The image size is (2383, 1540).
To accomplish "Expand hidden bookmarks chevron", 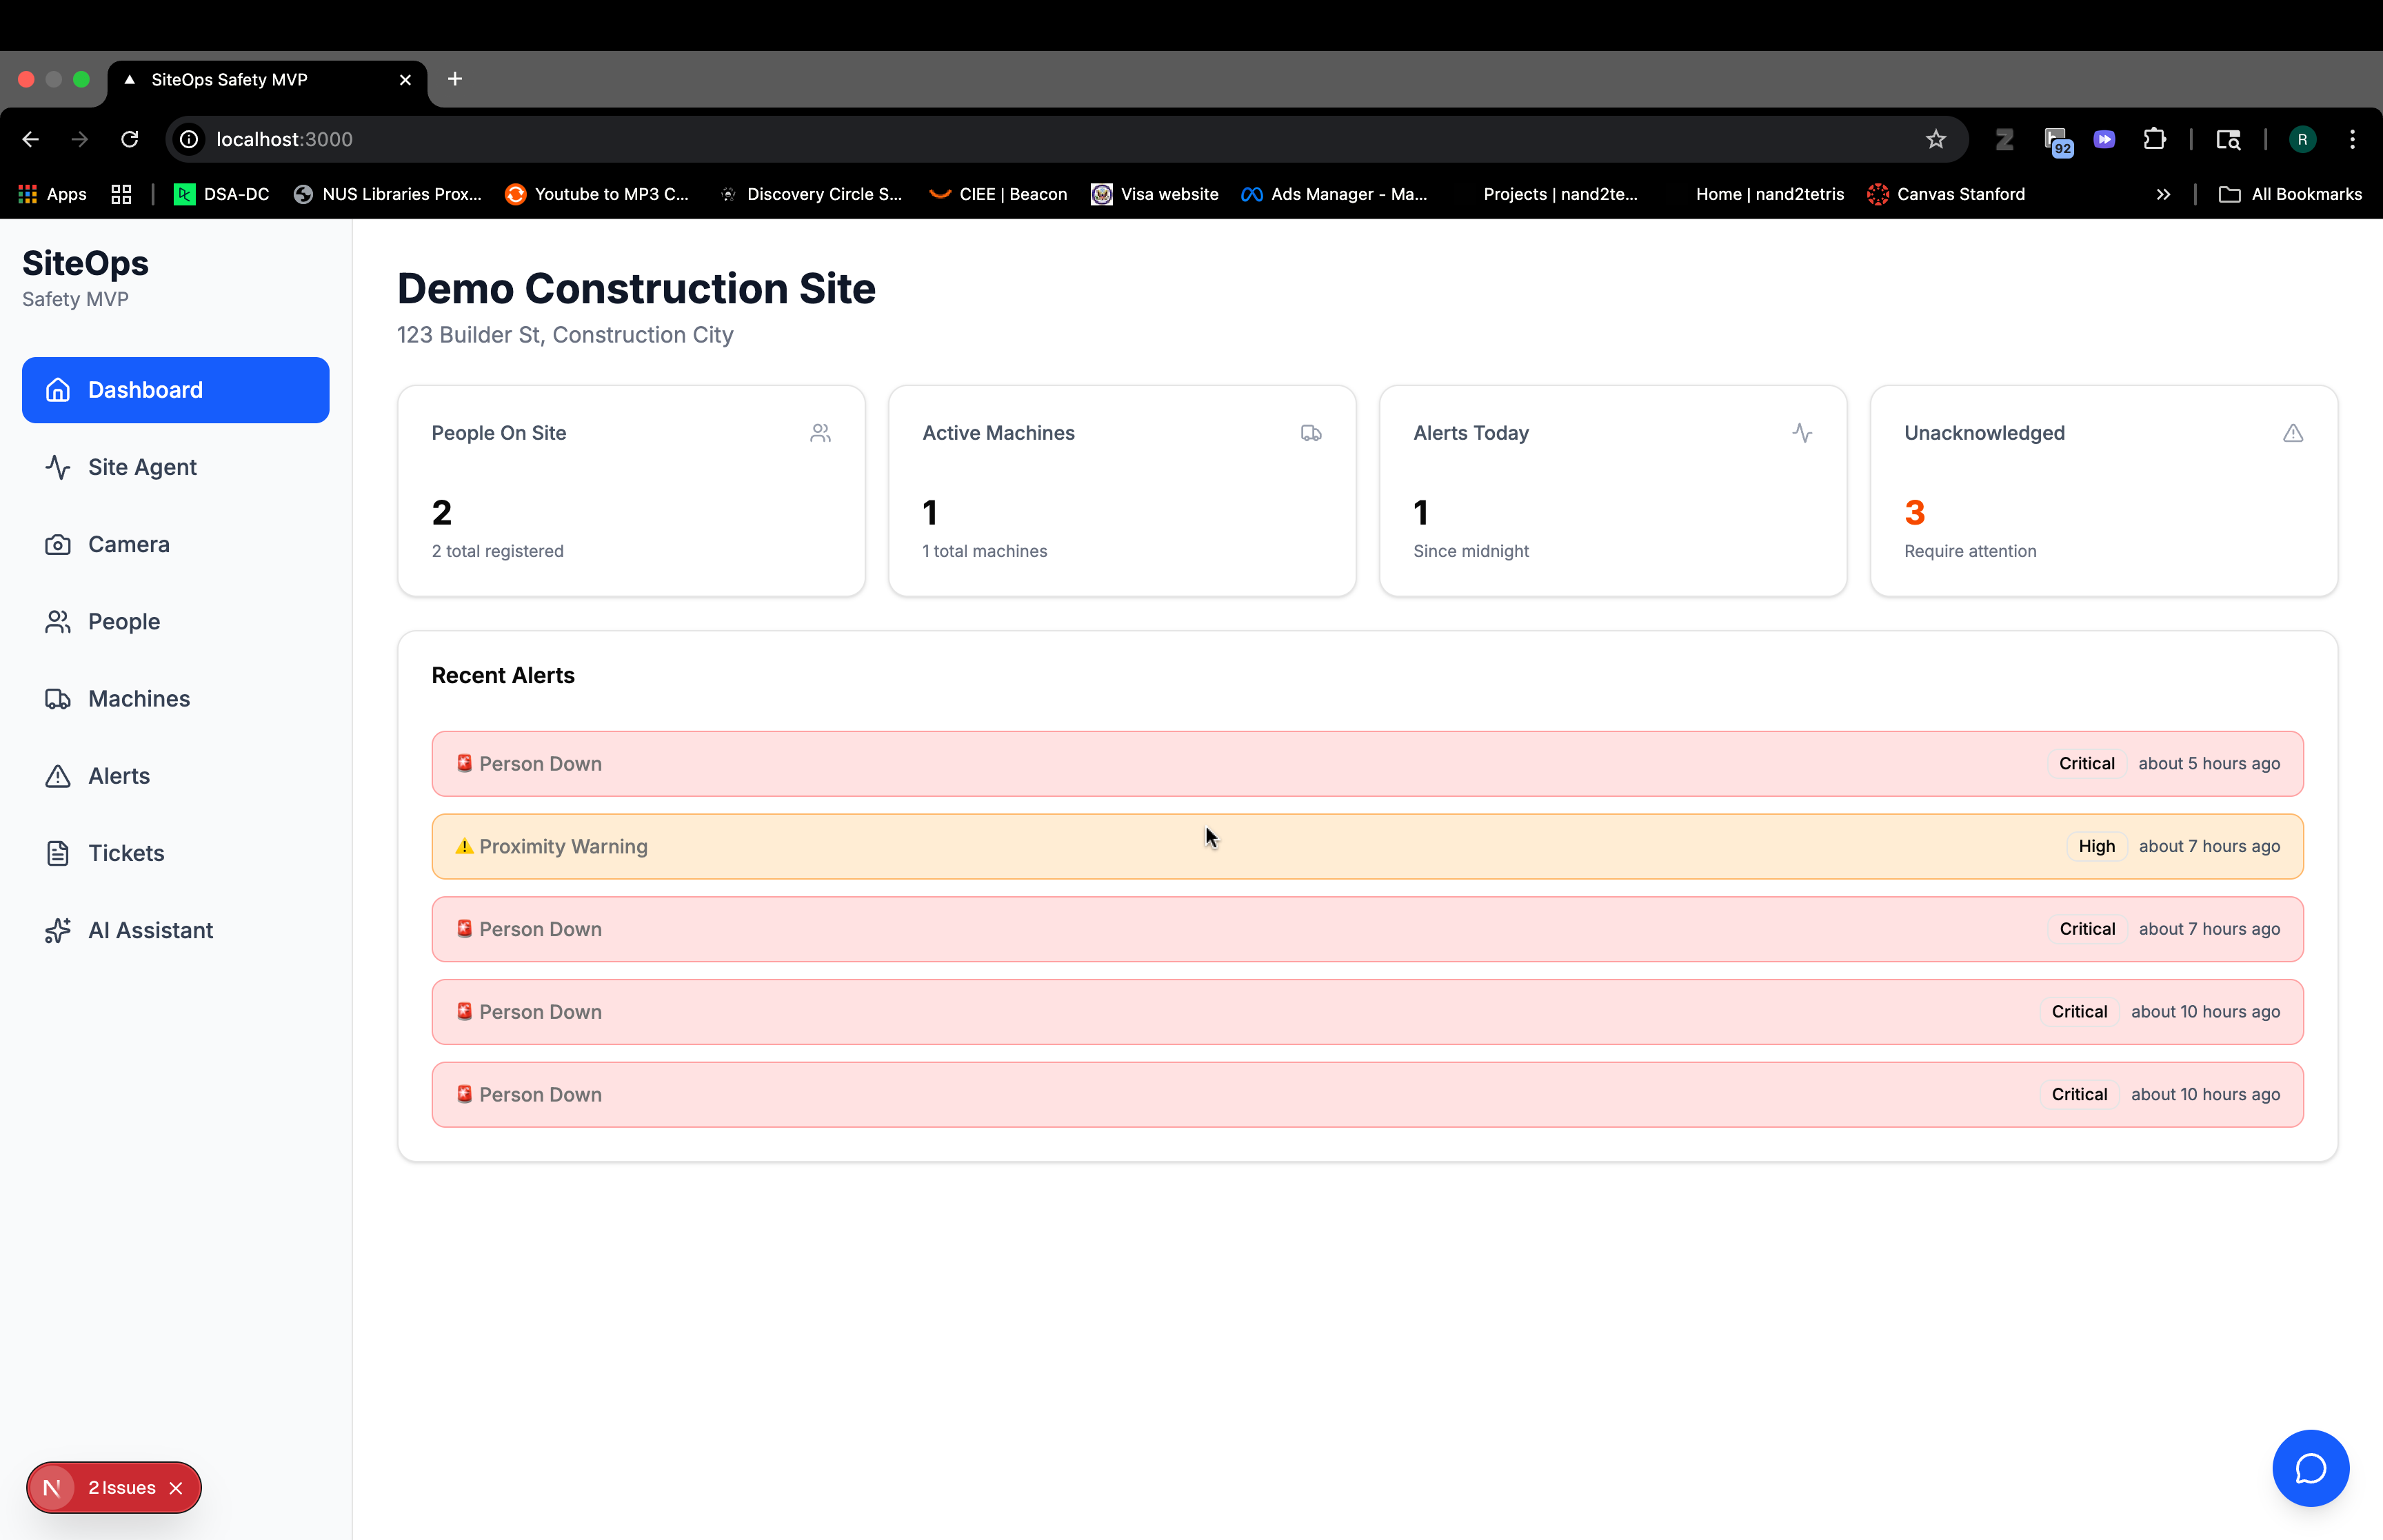I will [x=2162, y=194].
